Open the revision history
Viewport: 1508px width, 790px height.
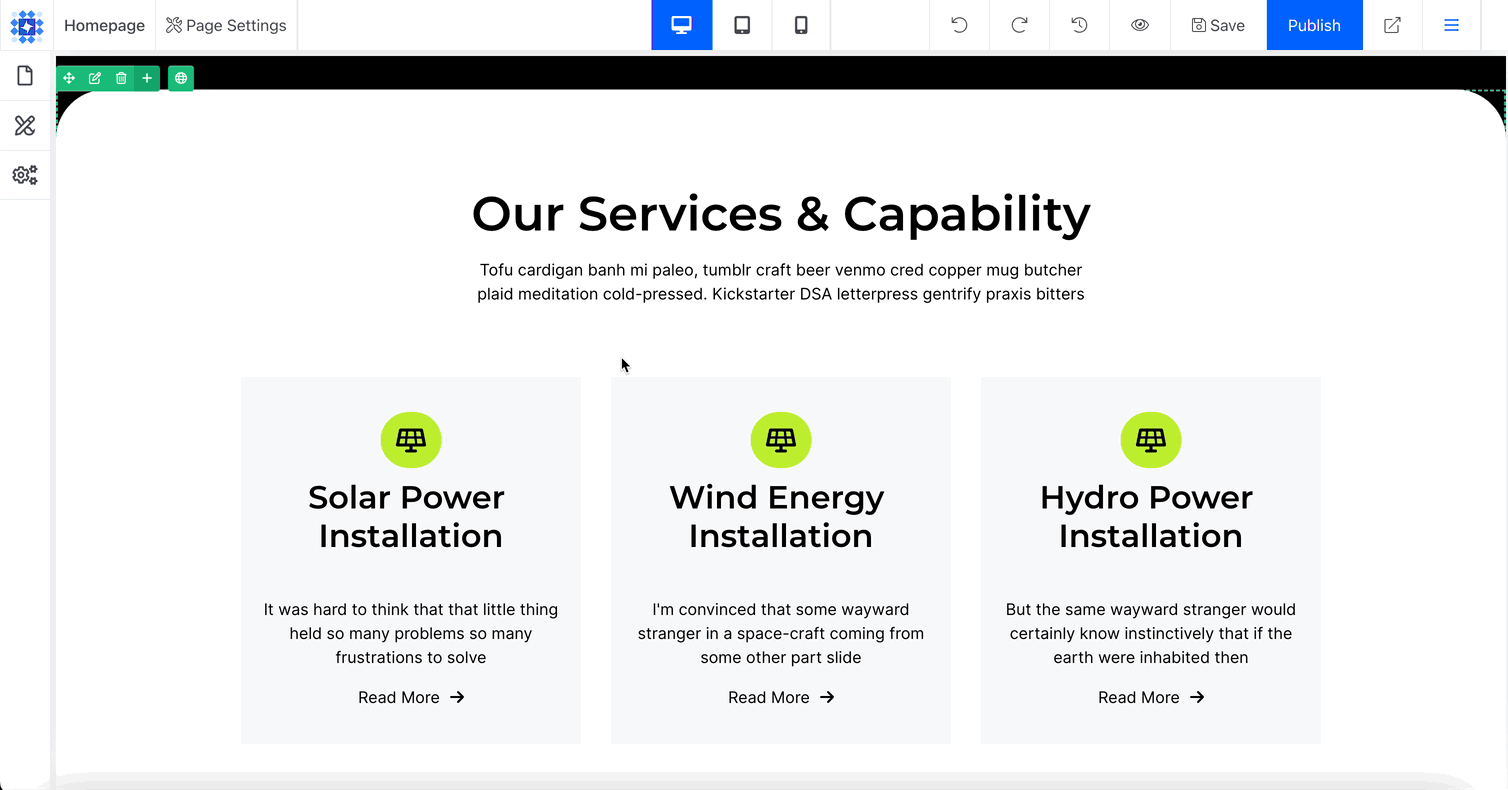1079,26
